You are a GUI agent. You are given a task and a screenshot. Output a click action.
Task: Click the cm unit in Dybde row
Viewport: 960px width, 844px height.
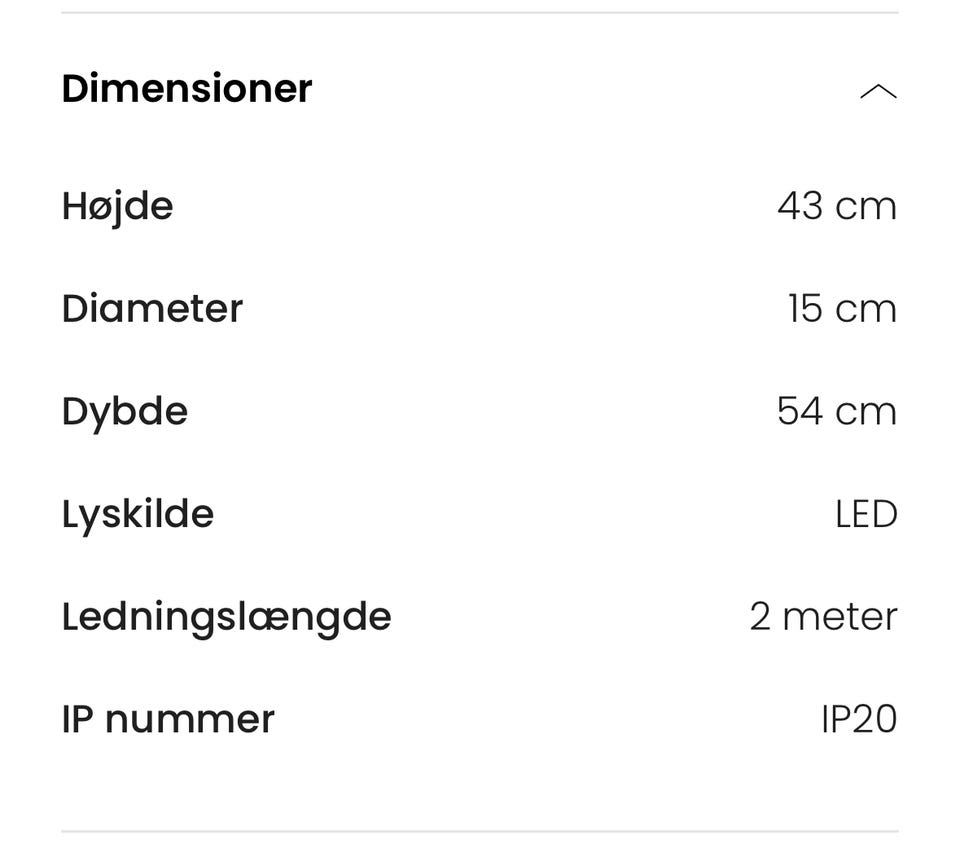pyautogui.click(x=866, y=411)
